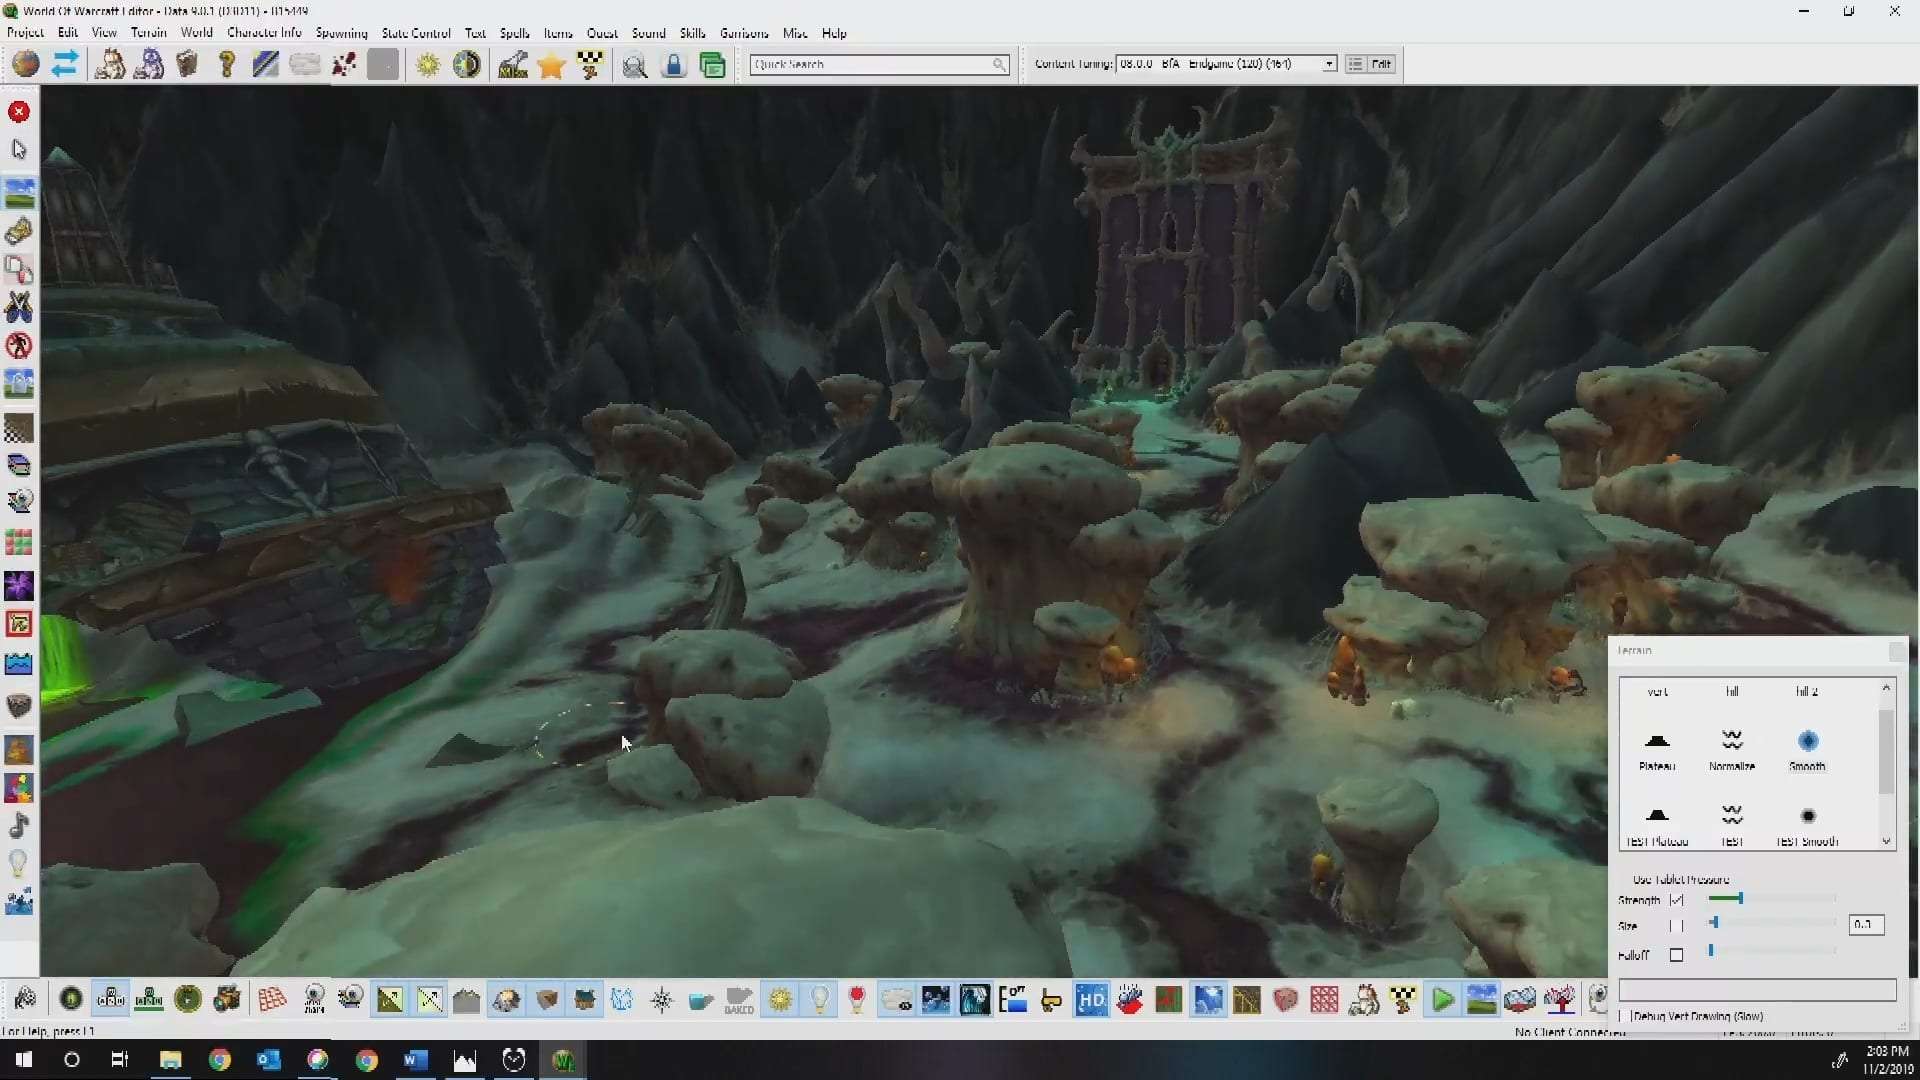Viewport: 1920px width, 1080px height.
Task: Click the blue padlock toolbar icon
Action: point(674,65)
